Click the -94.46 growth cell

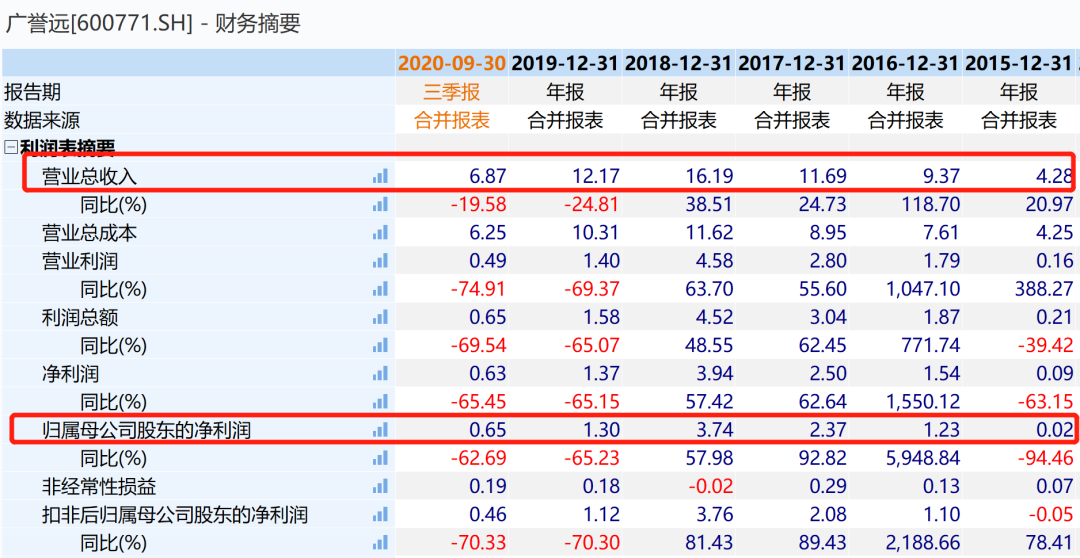(1046, 459)
